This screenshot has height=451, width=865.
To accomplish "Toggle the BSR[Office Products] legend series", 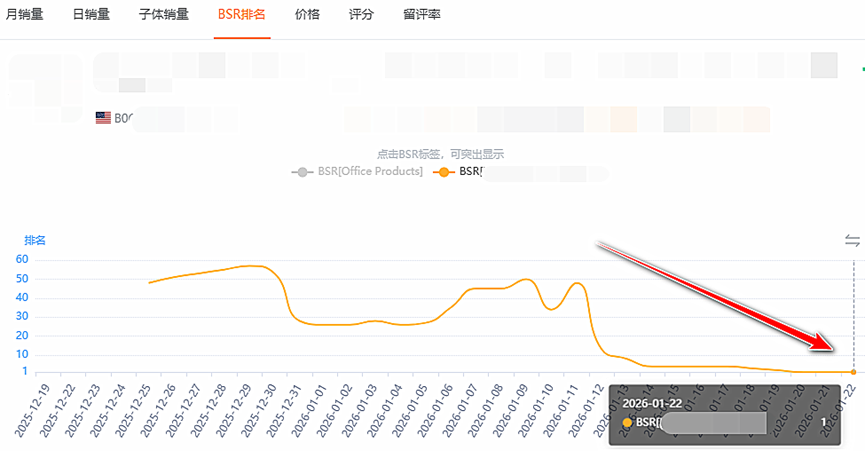I will [364, 172].
